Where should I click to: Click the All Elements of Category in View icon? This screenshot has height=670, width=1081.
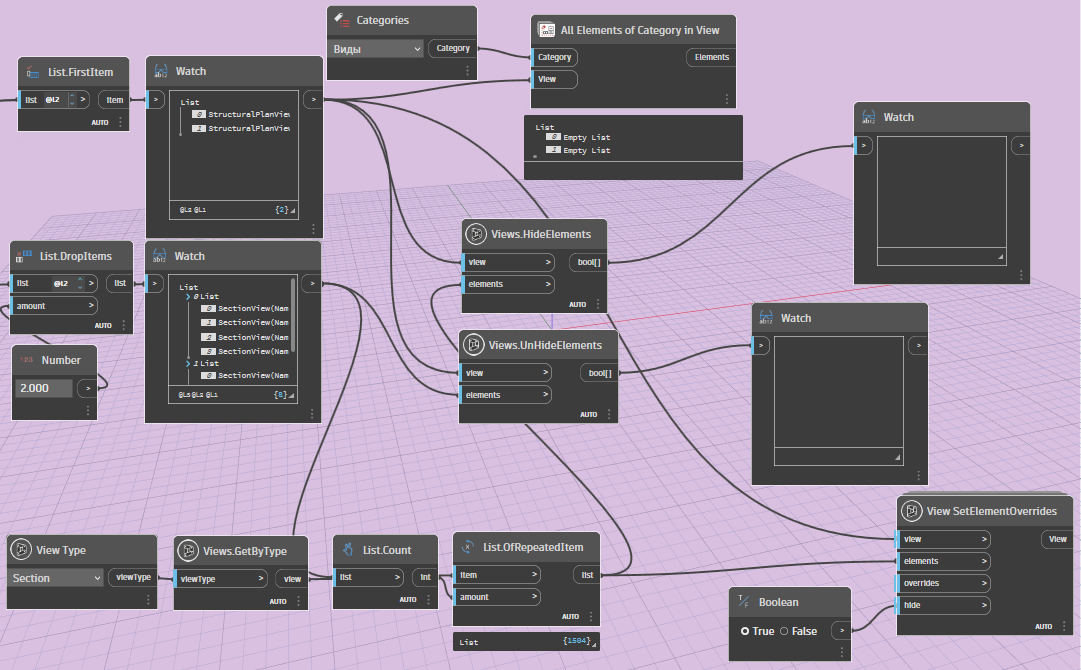tap(546, 29)
